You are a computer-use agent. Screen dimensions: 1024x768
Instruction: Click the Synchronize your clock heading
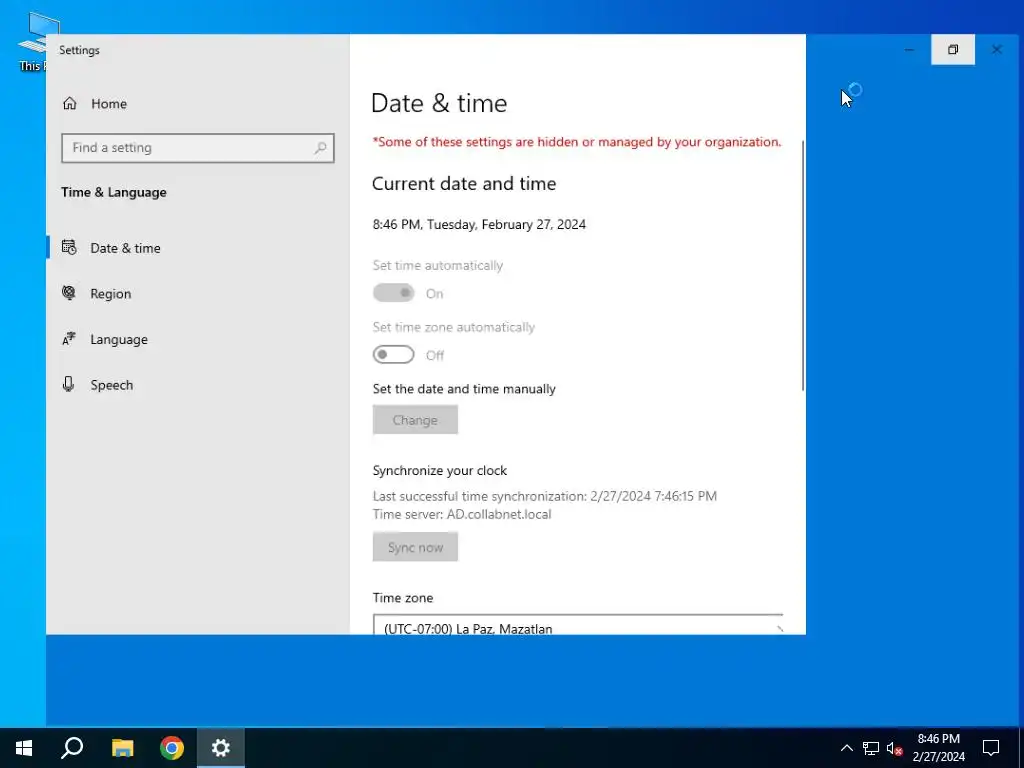pyautogui.click(x=440, y=471)
